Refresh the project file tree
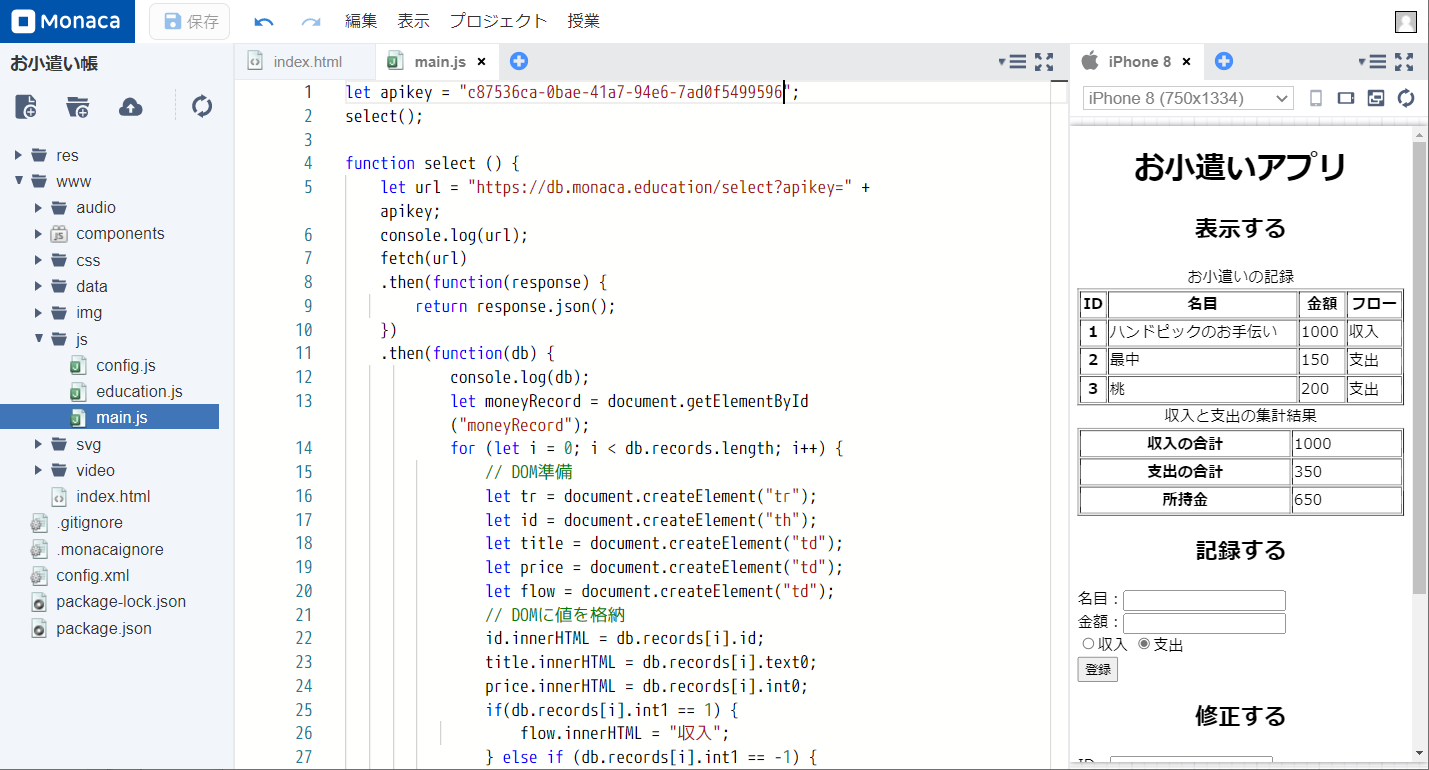 (202, 106)
